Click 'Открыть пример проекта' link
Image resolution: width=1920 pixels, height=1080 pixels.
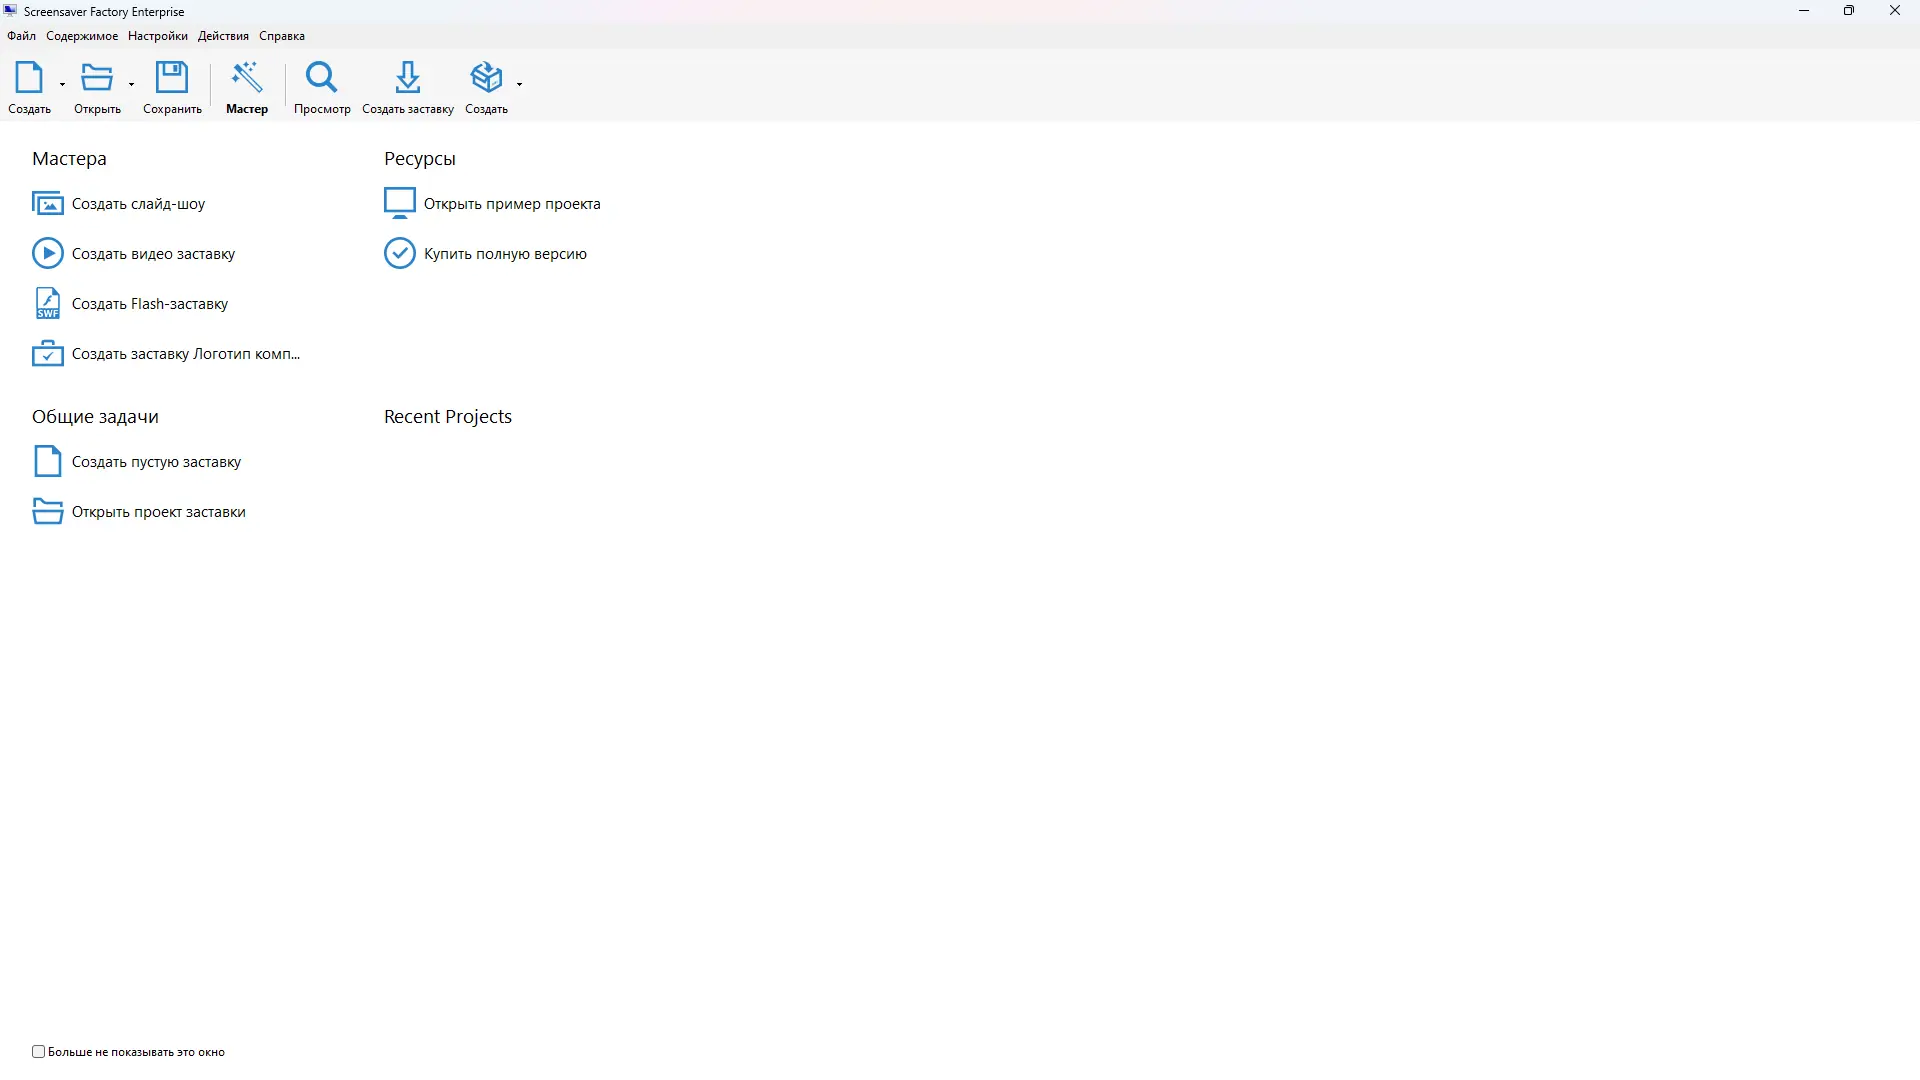[x=512, y=204]
